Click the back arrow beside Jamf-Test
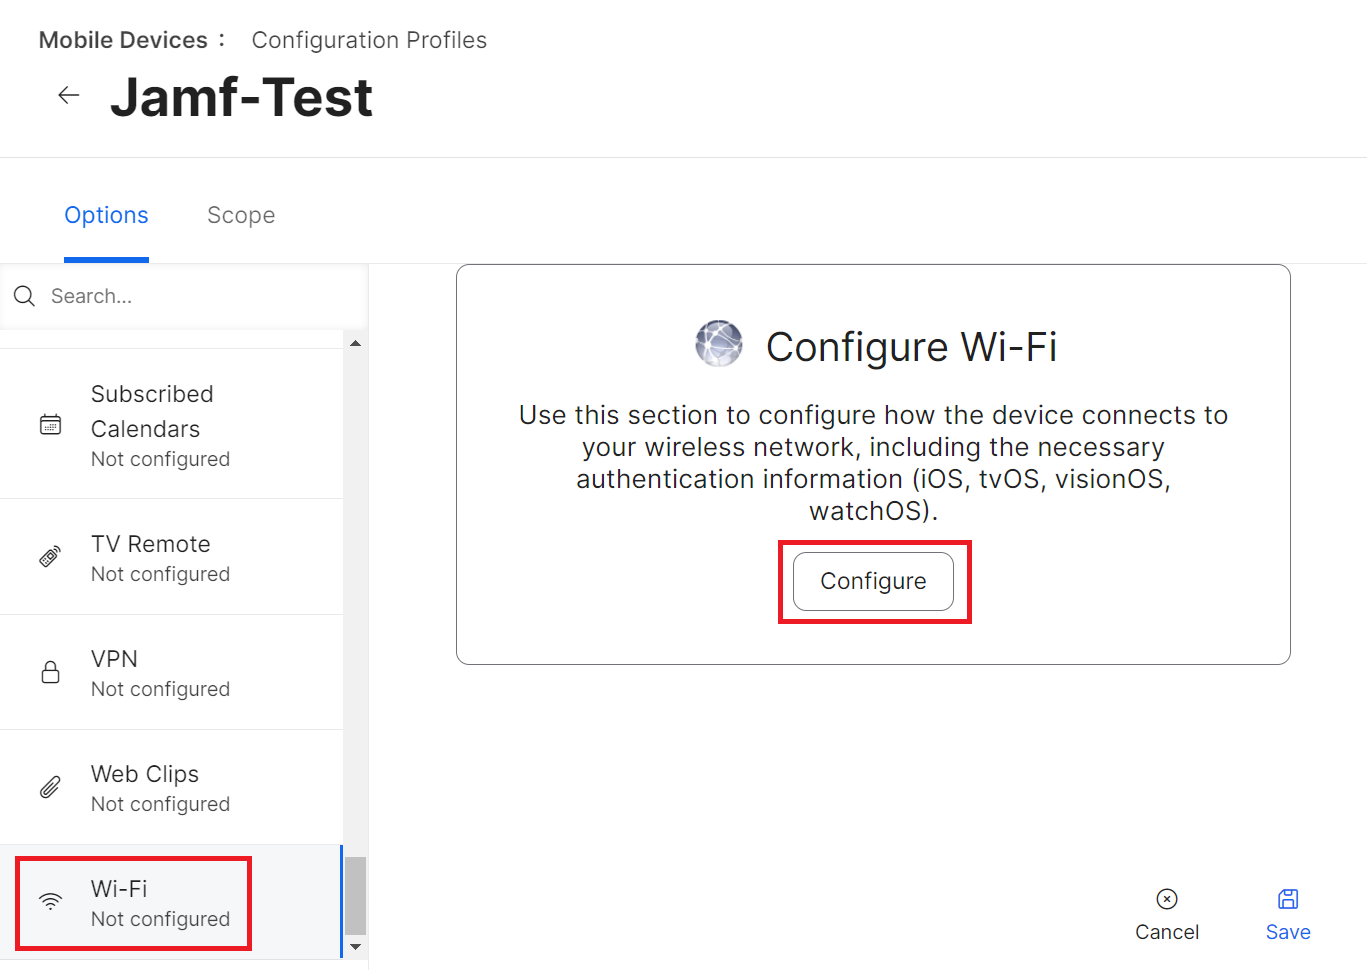1367x970 pixels. [68, 95]
